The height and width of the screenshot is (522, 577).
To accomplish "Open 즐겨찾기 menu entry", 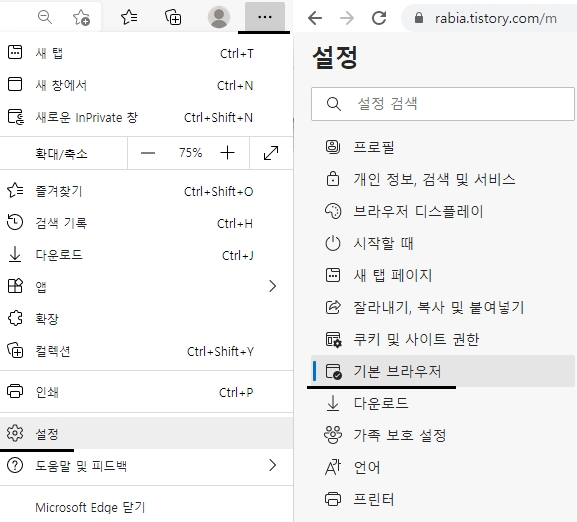I will [x=146, y=191].
